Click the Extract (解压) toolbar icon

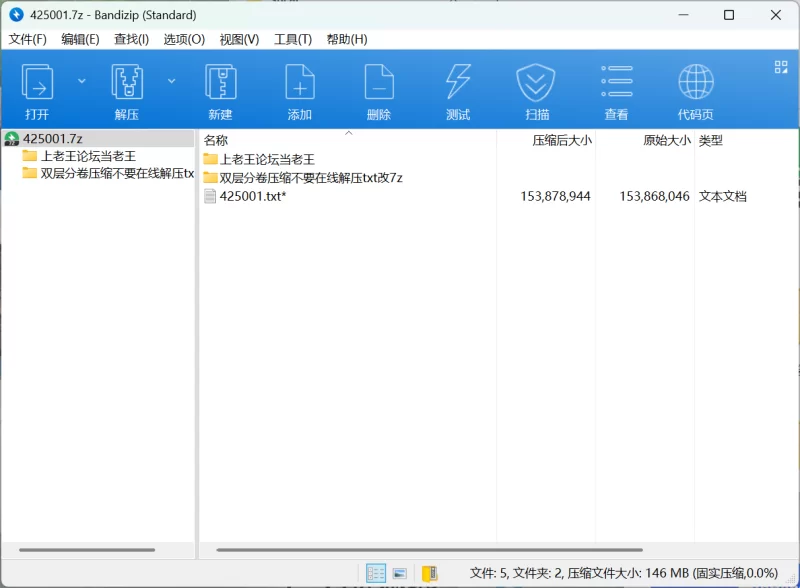127,82
